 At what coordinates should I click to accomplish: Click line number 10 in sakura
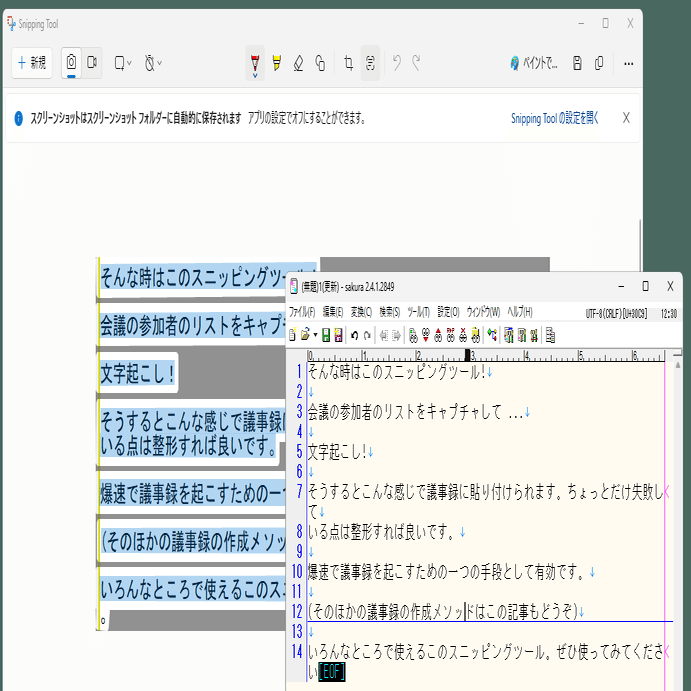coord(297,572)
